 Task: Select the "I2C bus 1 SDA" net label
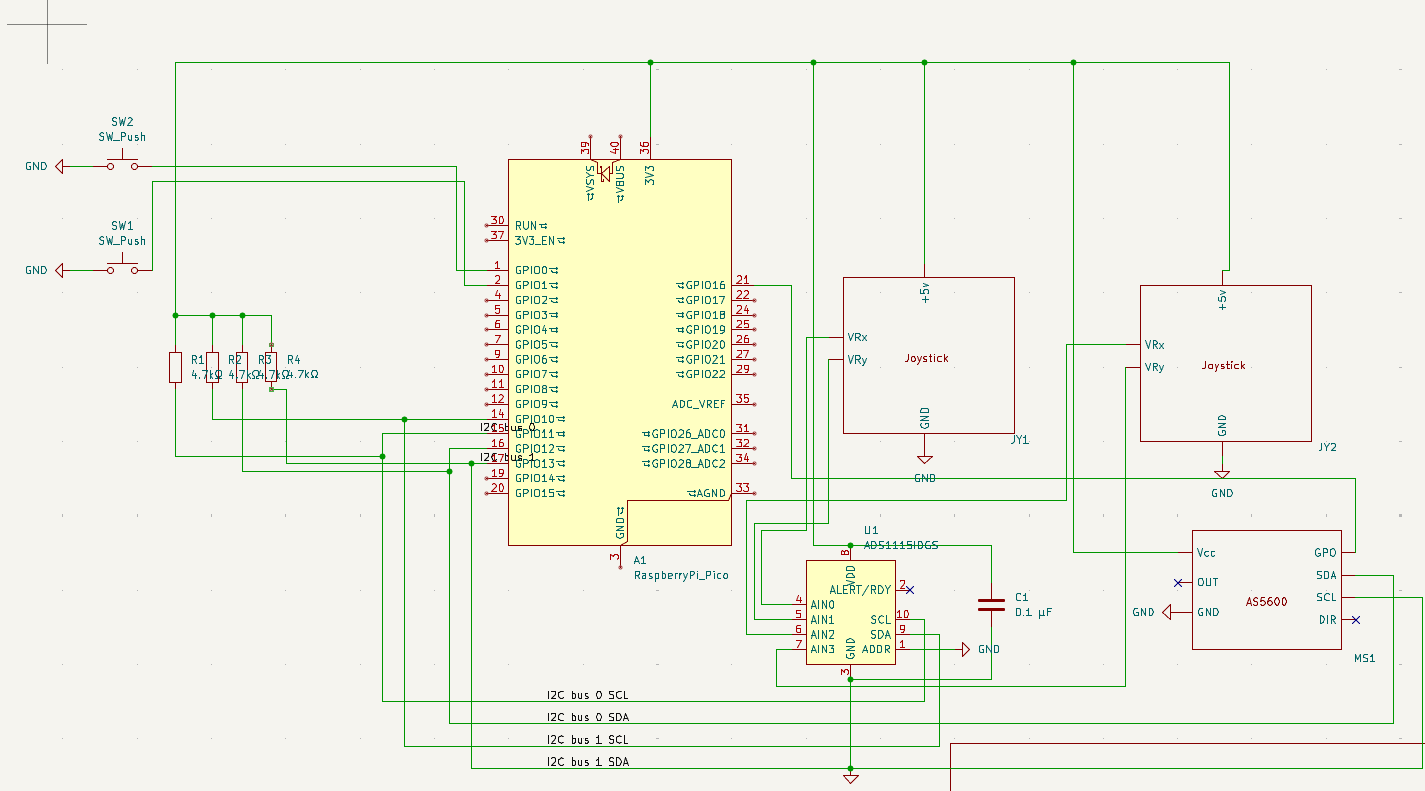coord(587,762)
